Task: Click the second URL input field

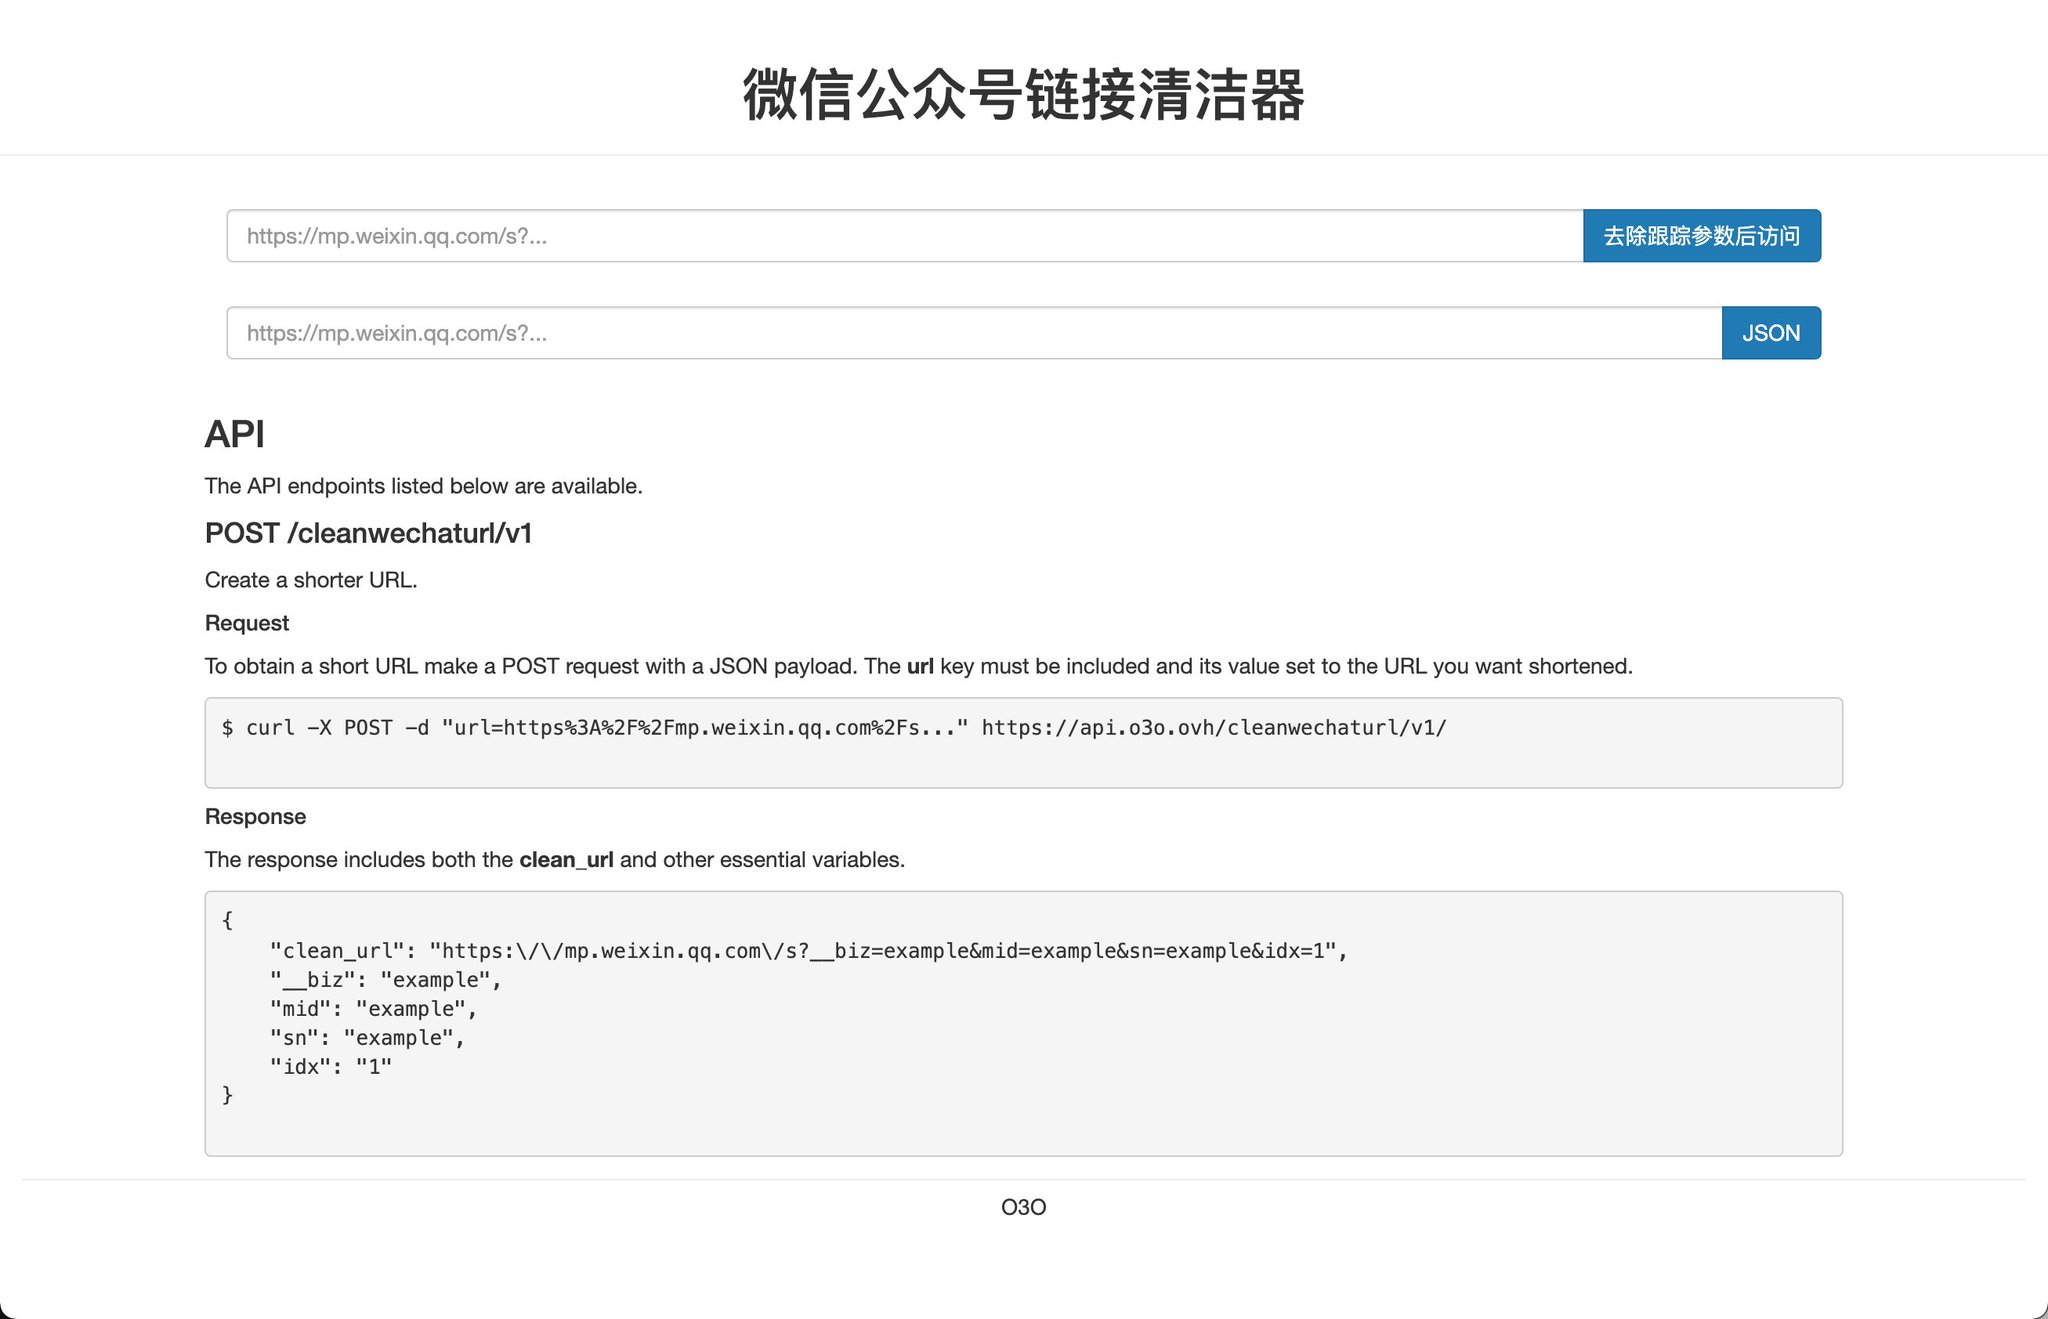Action: coord(900,333)
